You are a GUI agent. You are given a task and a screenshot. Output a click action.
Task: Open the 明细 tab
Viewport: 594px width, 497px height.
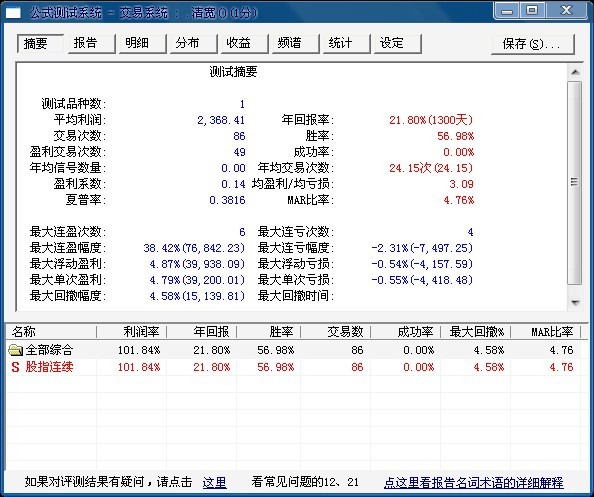click(x=142, y=44)
